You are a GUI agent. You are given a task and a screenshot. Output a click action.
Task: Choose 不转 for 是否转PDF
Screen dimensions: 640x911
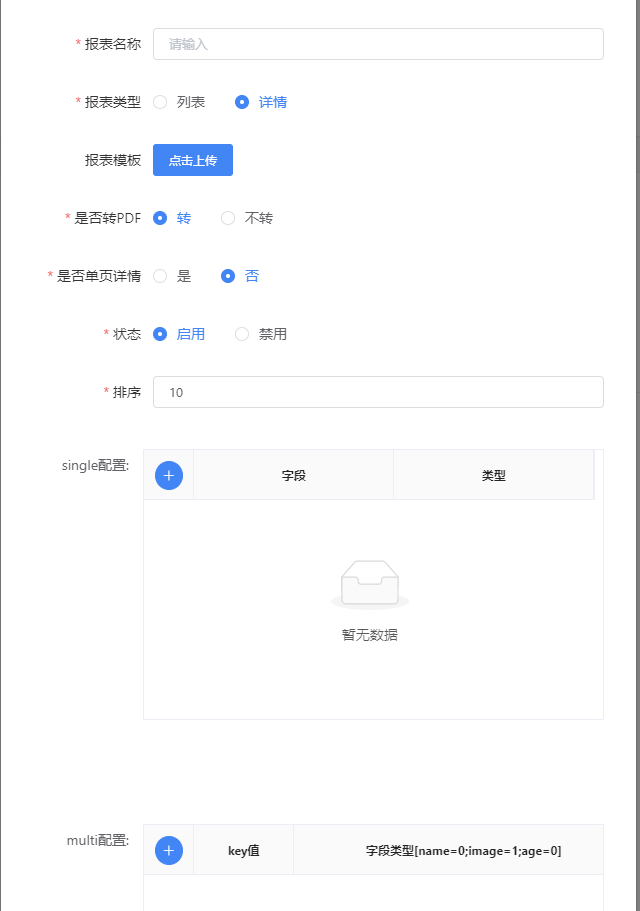pyautogui.click(x=228, y=218)
